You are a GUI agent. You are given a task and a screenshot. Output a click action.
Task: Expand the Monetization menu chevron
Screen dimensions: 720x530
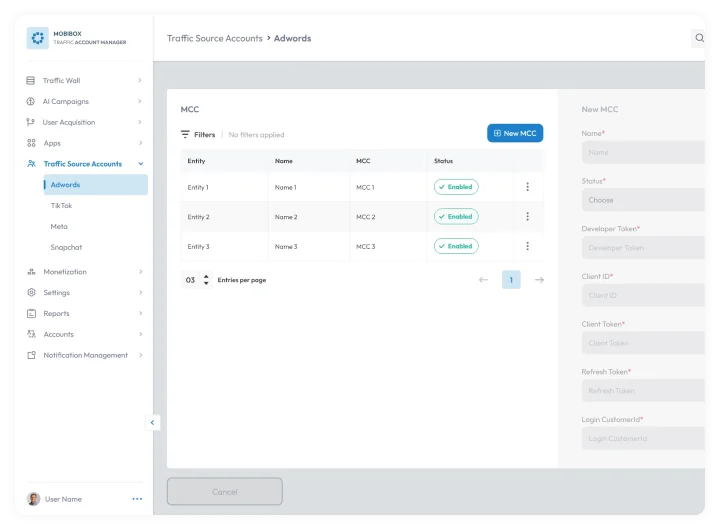pyautogui.click(x=141, y=272)
